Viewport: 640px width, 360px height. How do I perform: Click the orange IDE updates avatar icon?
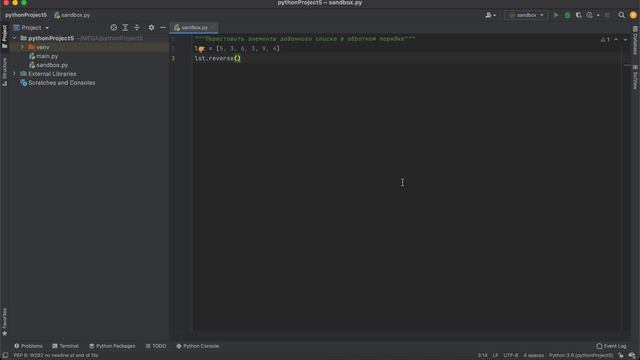coord(633,15)
